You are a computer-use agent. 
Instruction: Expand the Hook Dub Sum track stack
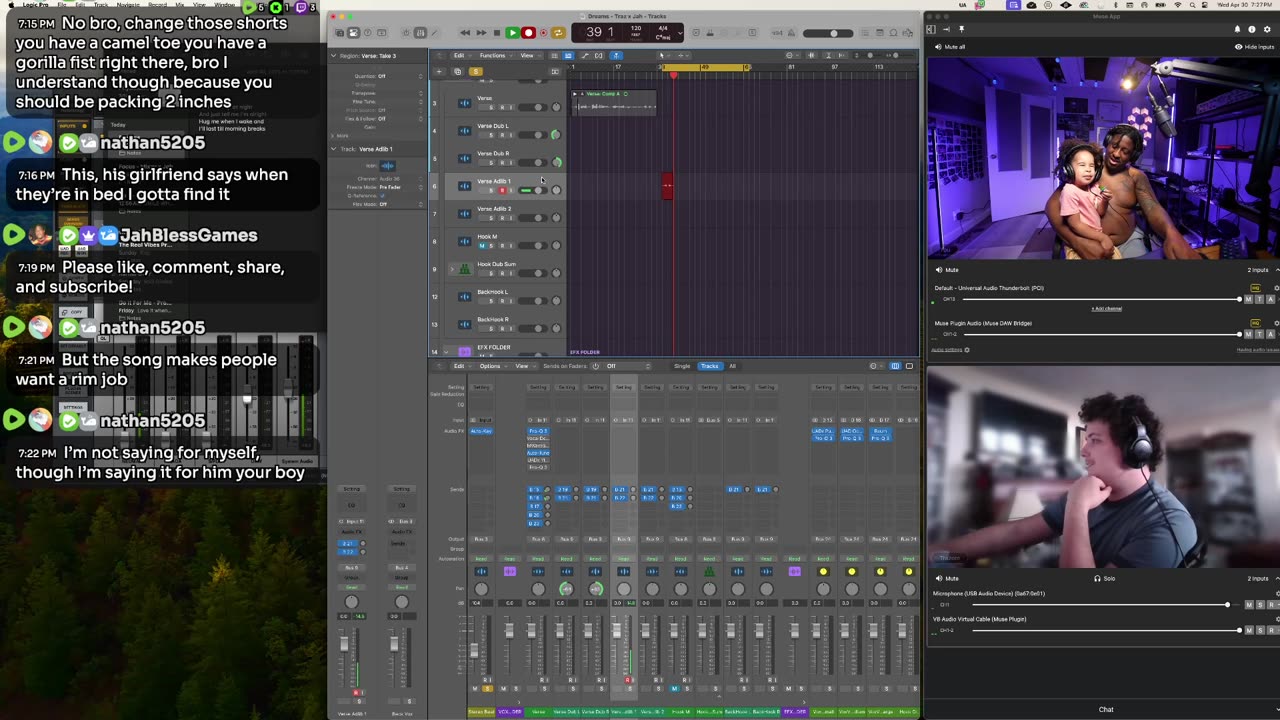coord(451,269)
